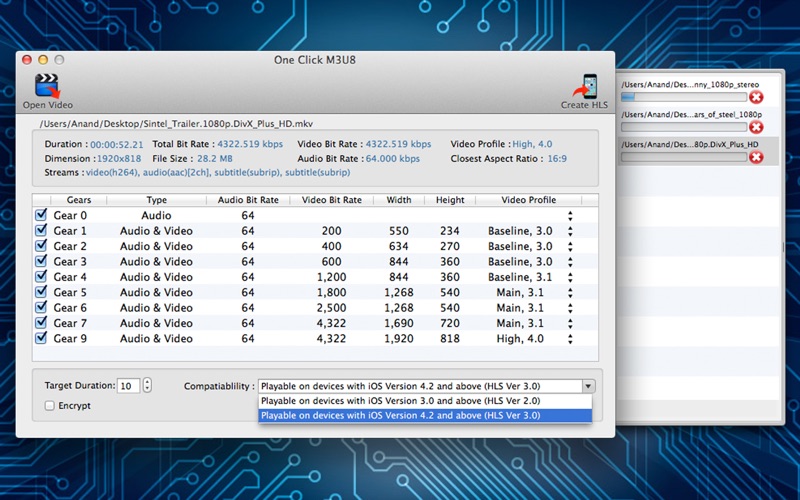Open Gear 1 Baseline 3.0 profile selector
Viewport: 800px width, 500px height.
570,231
